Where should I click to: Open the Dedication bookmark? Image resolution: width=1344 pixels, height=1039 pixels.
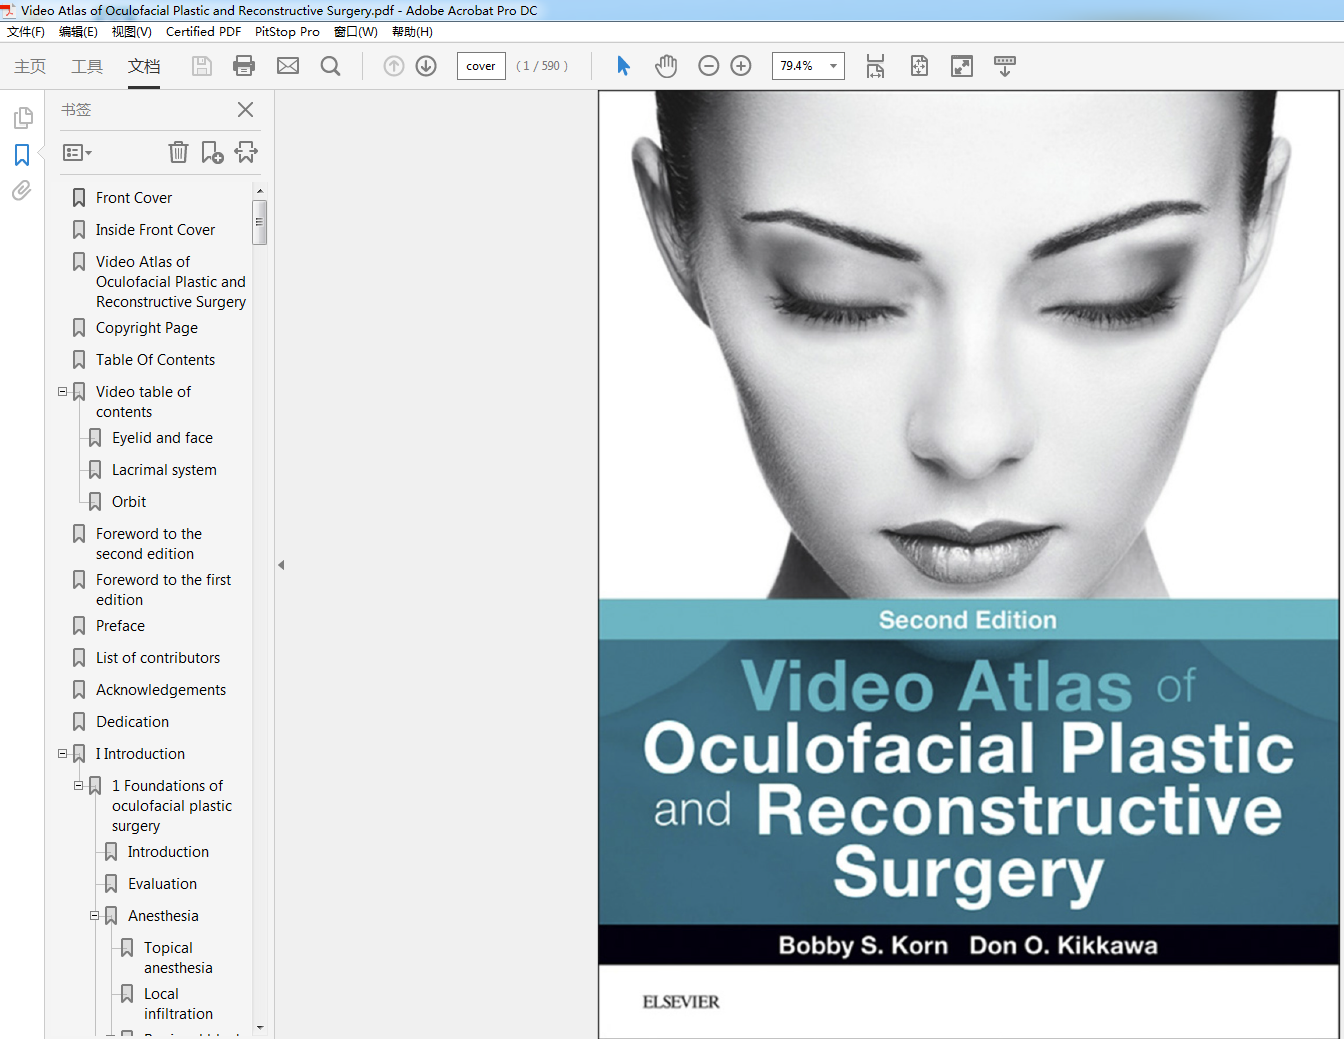pos(132,722)
